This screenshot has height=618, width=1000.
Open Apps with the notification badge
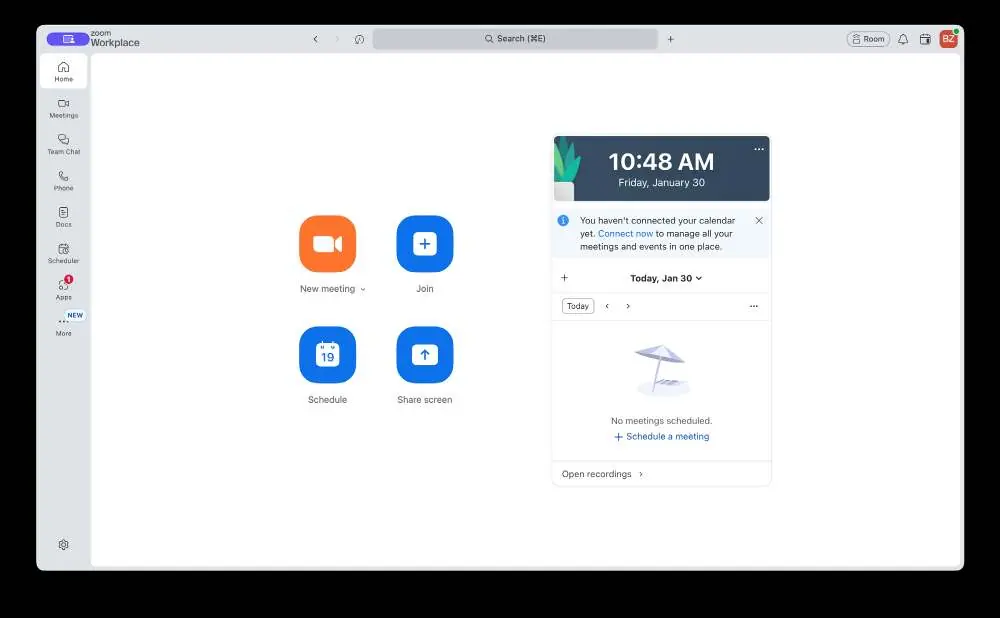point(63,289)
